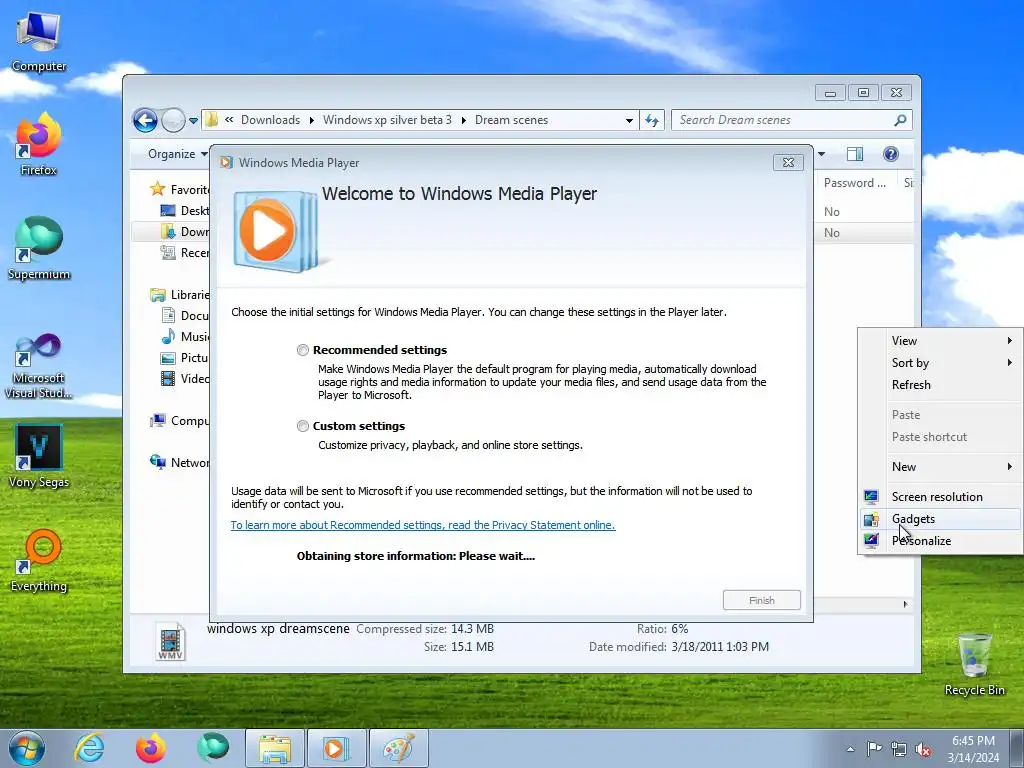The height and width of the screenshot is (768, 1024).
Task: Click Downloads in the Explorer breadcrumb
Action: (x=270, y=120)
